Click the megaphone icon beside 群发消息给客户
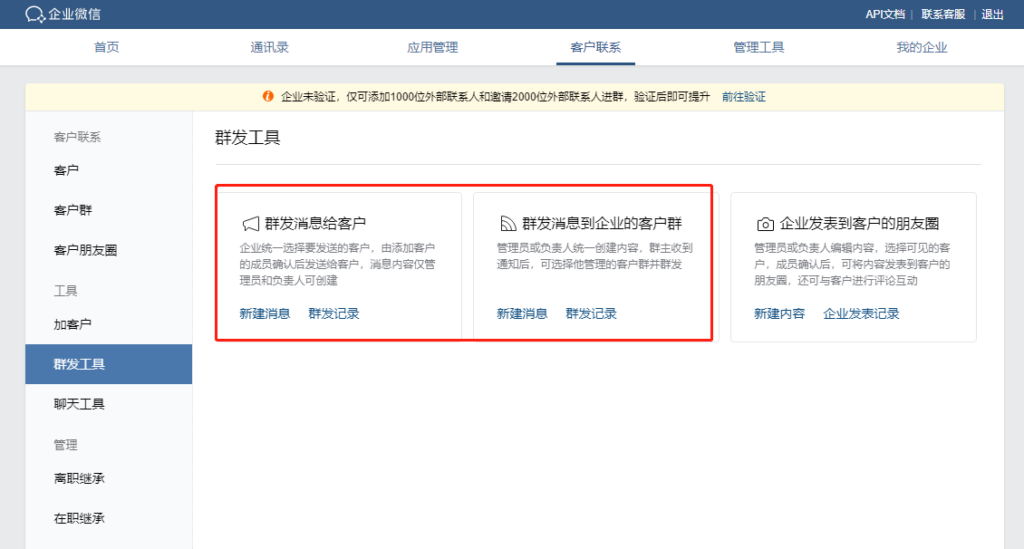This screenshot has width=1024, height=549. pos(250,224)
